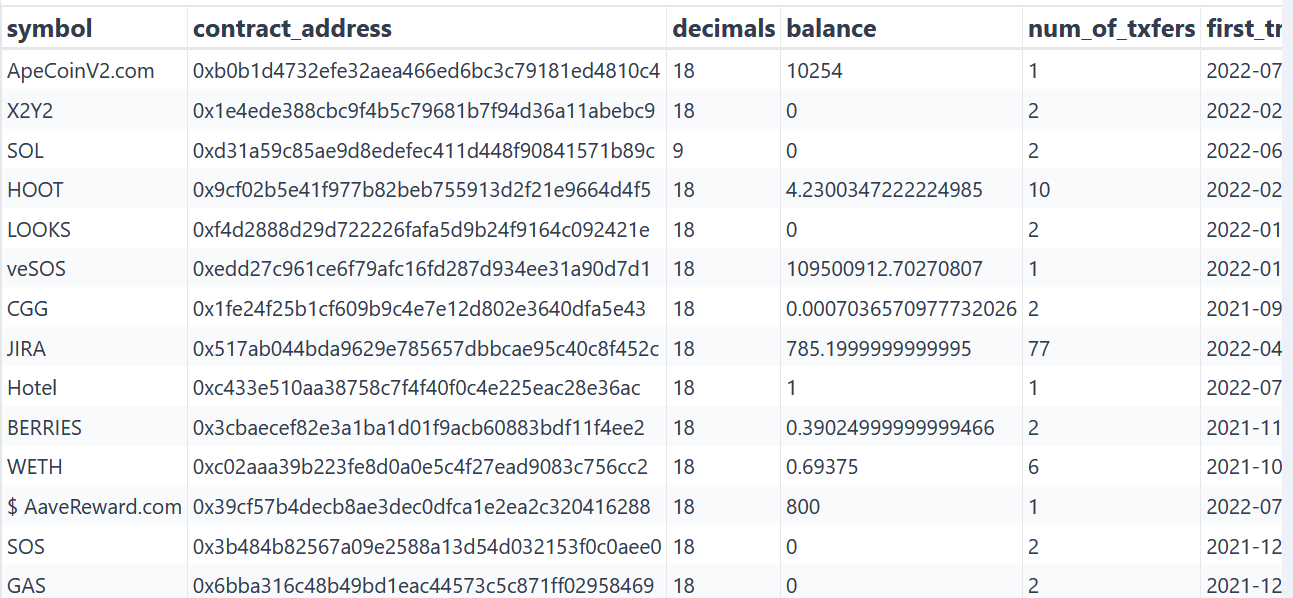Image resolution: width=1293 pixels, height=598 pixels.
Task: Click contract address starting 0xc433e510aa38
Action: click(417, 388)
